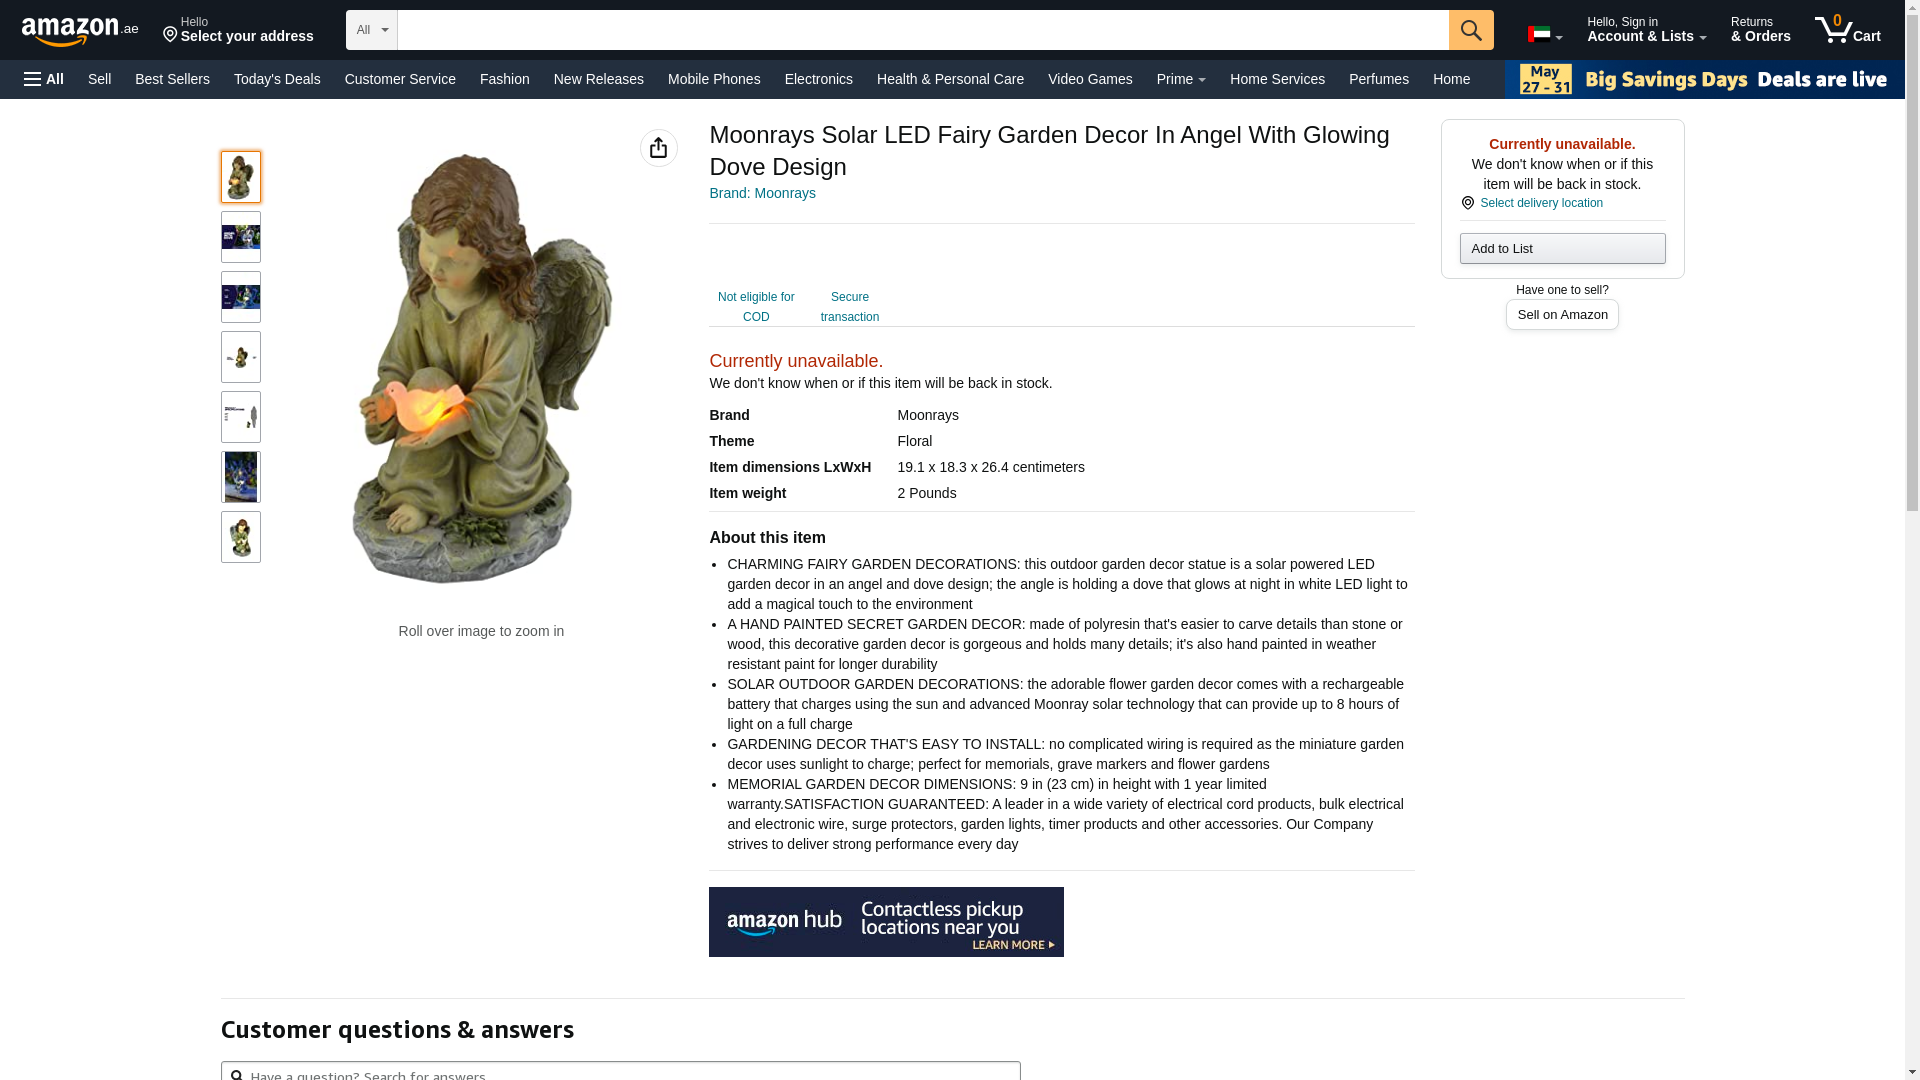The width and height of the screenshot is (1920, 1080).
Task: Expand Account & Lists menu
Action: coord(1646,30)
